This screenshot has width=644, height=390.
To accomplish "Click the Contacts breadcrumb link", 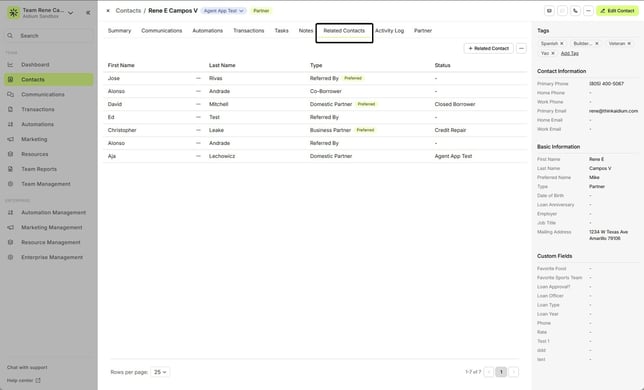I will pos(128,11).
